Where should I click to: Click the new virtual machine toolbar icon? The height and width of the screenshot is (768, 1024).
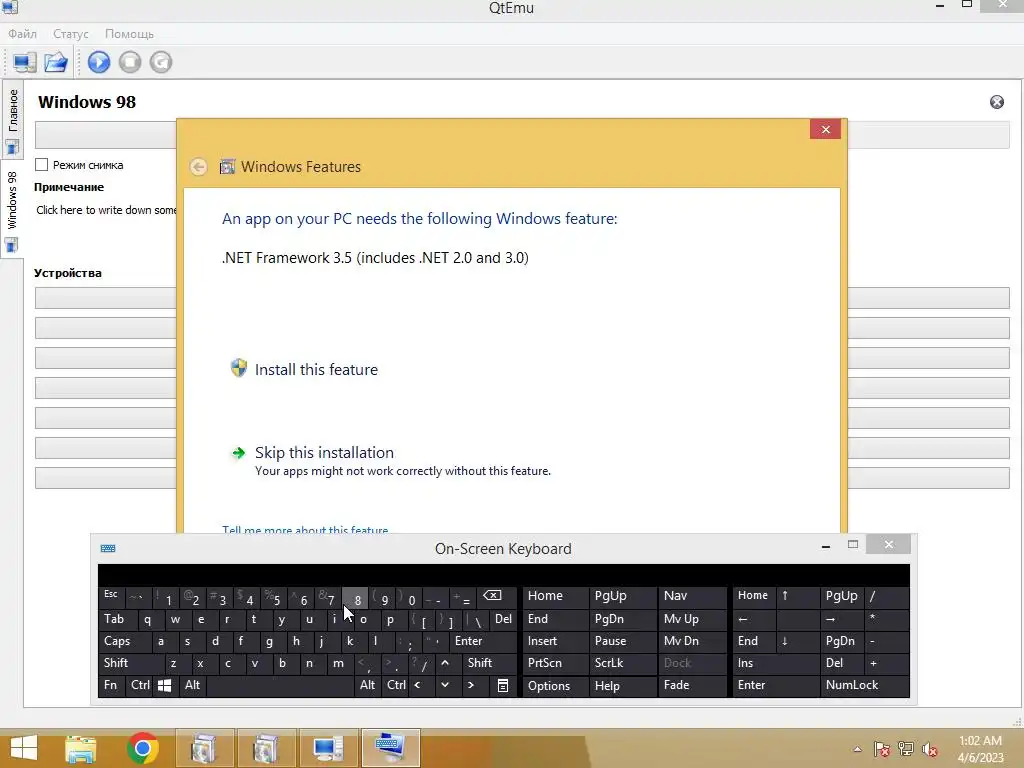[25, 62]
